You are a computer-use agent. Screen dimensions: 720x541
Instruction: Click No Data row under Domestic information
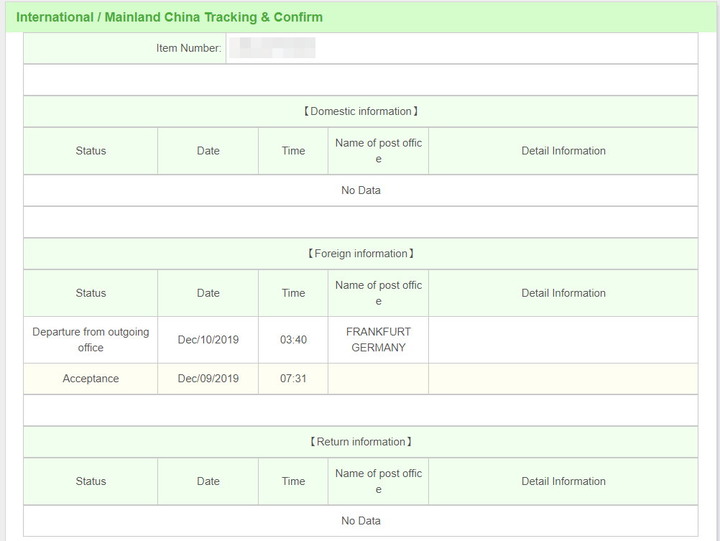point(360,190)
